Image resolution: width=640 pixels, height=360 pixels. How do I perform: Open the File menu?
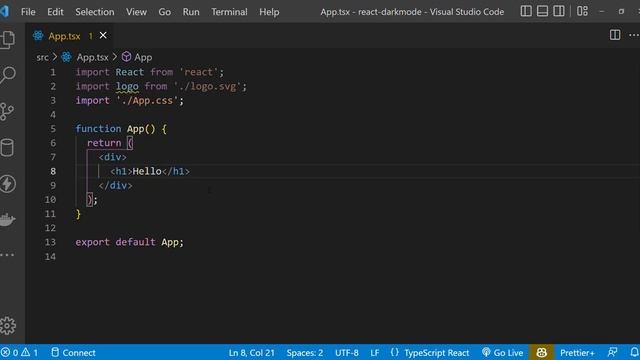click(x=28, y=12)
